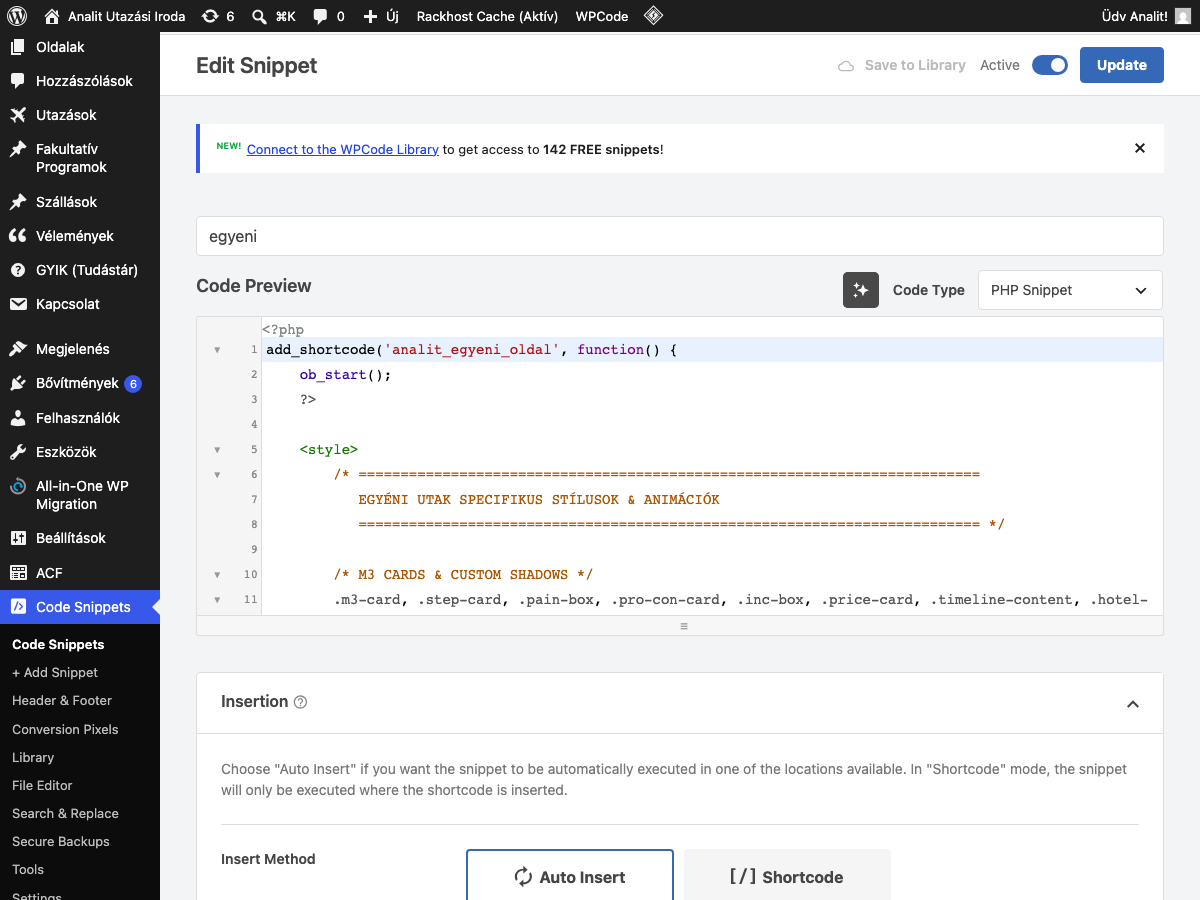This screenshot has height=900, width=1200.
Task: Fold code at line 10
Action: pos(217,575)
